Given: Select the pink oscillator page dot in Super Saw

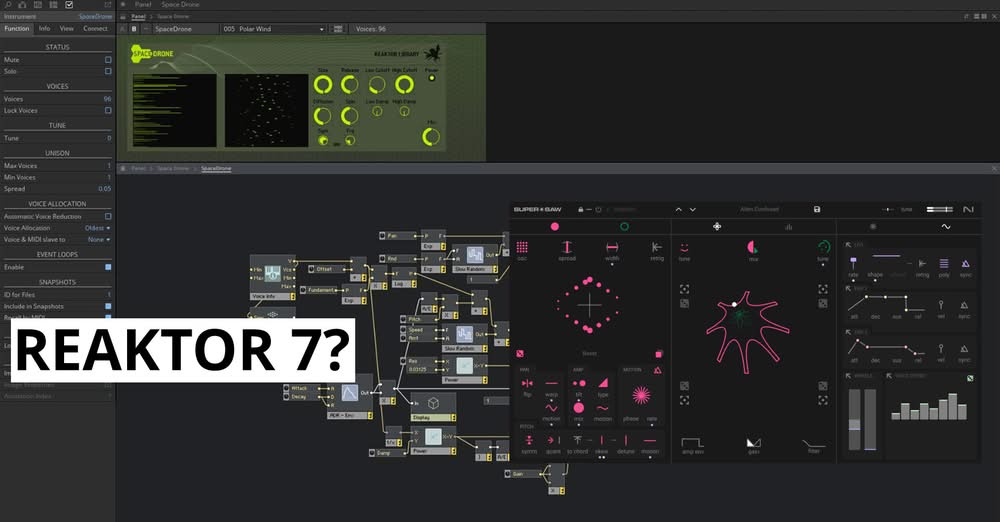Looking at the screenshot, I should click(x=555, y=227).
